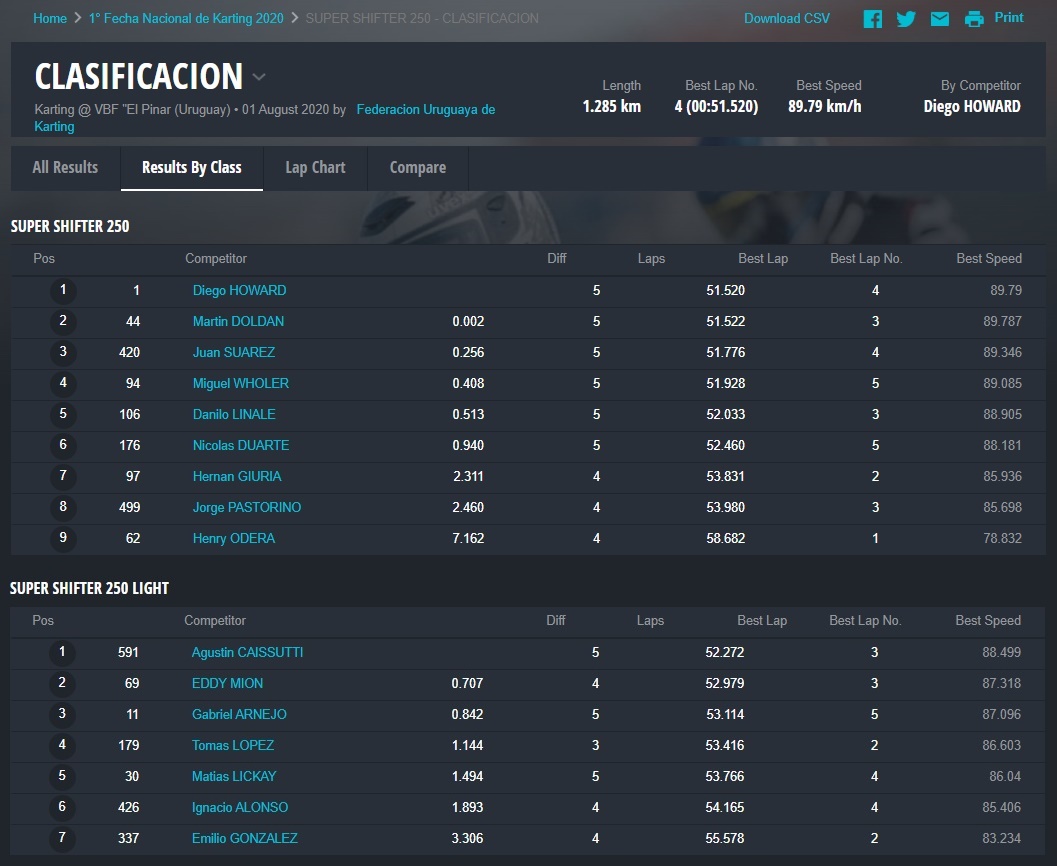The height and width of the screenshot is (866, 1057).
Task: Click the email envelope share icon
Action: [940, 19]
